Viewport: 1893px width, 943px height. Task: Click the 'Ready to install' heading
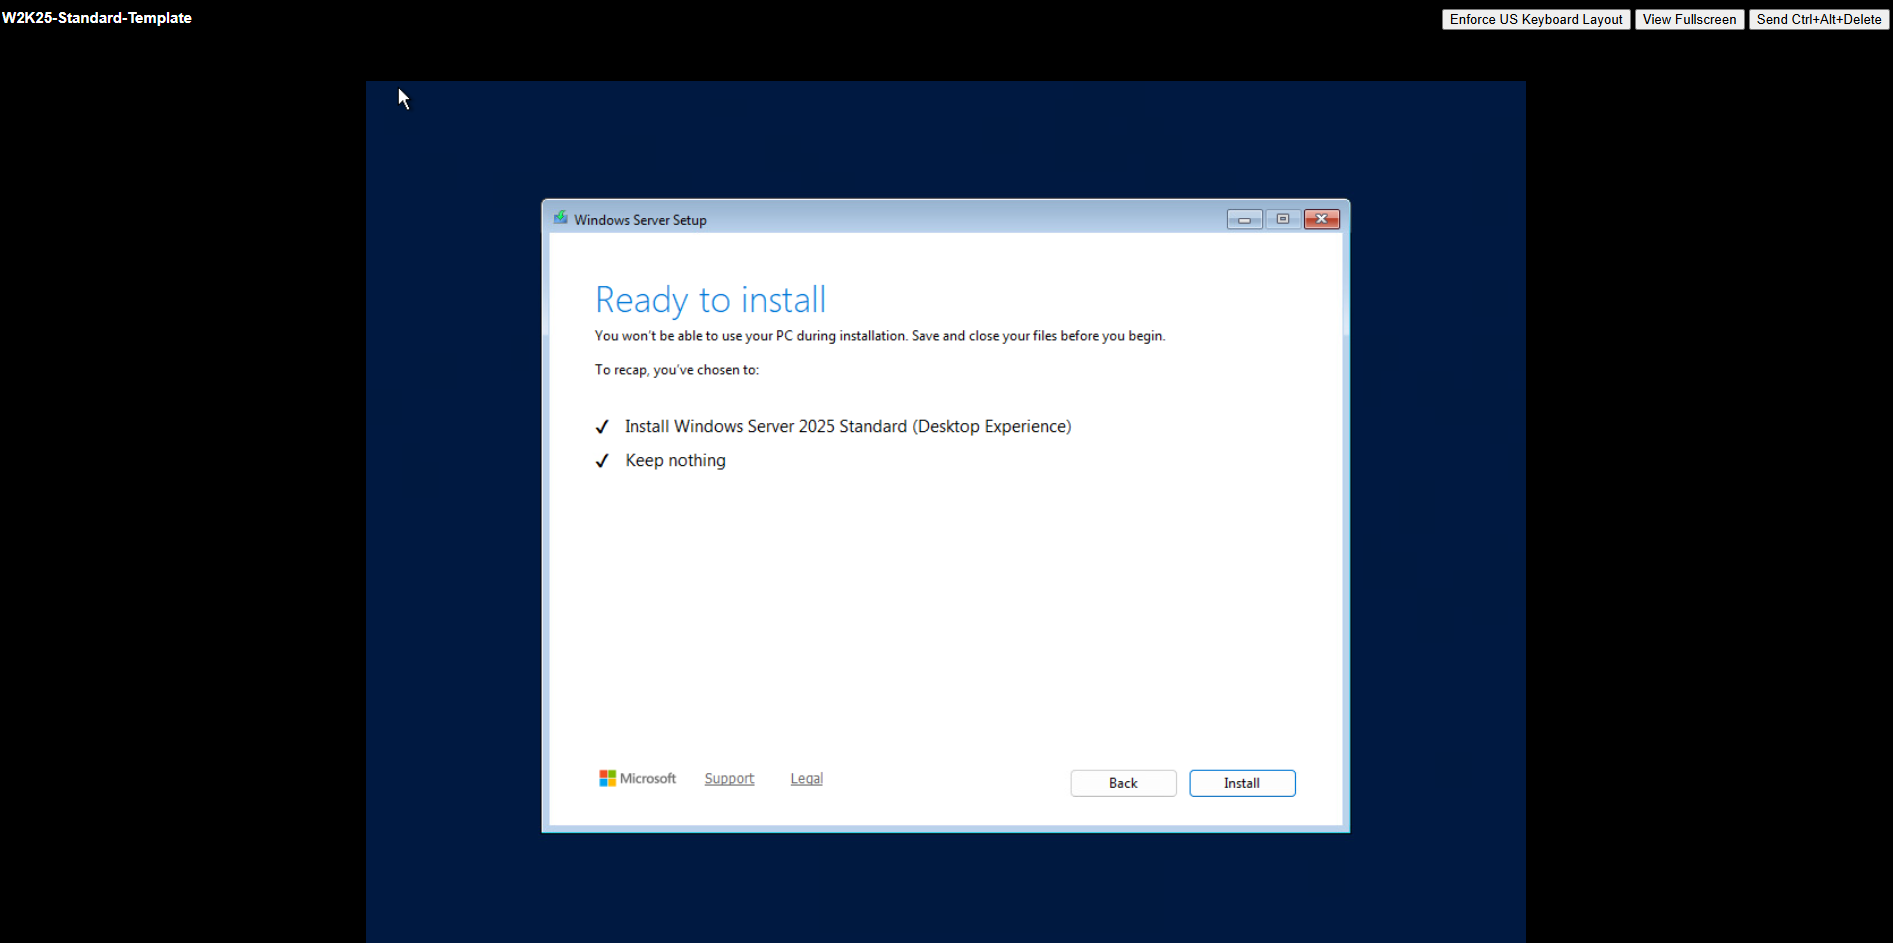710,300
